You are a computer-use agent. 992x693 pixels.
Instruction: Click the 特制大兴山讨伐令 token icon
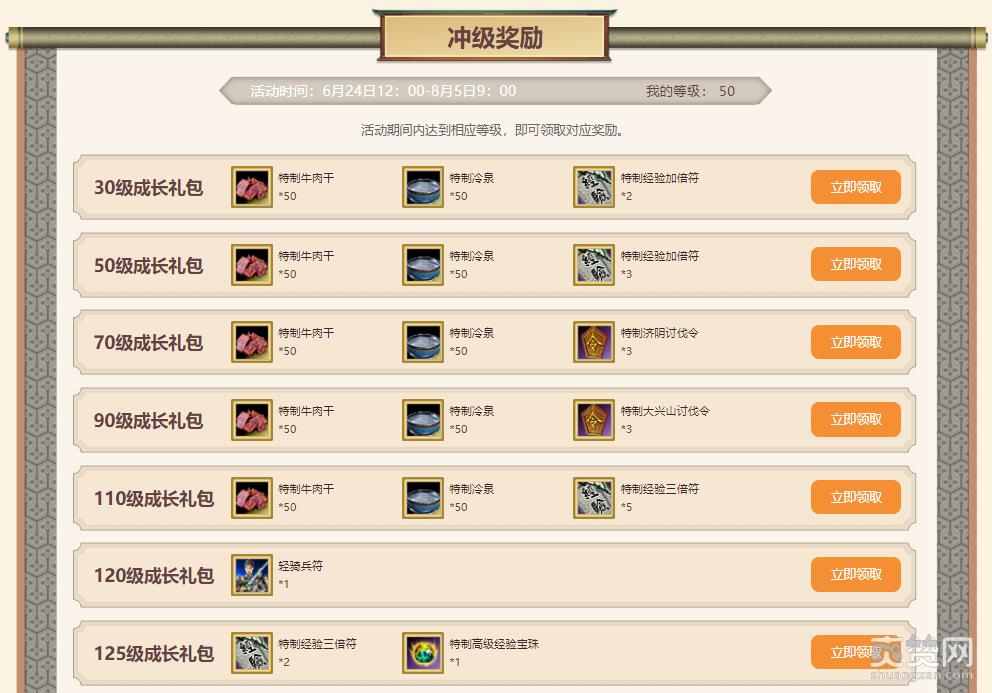[x=593, y=420]
